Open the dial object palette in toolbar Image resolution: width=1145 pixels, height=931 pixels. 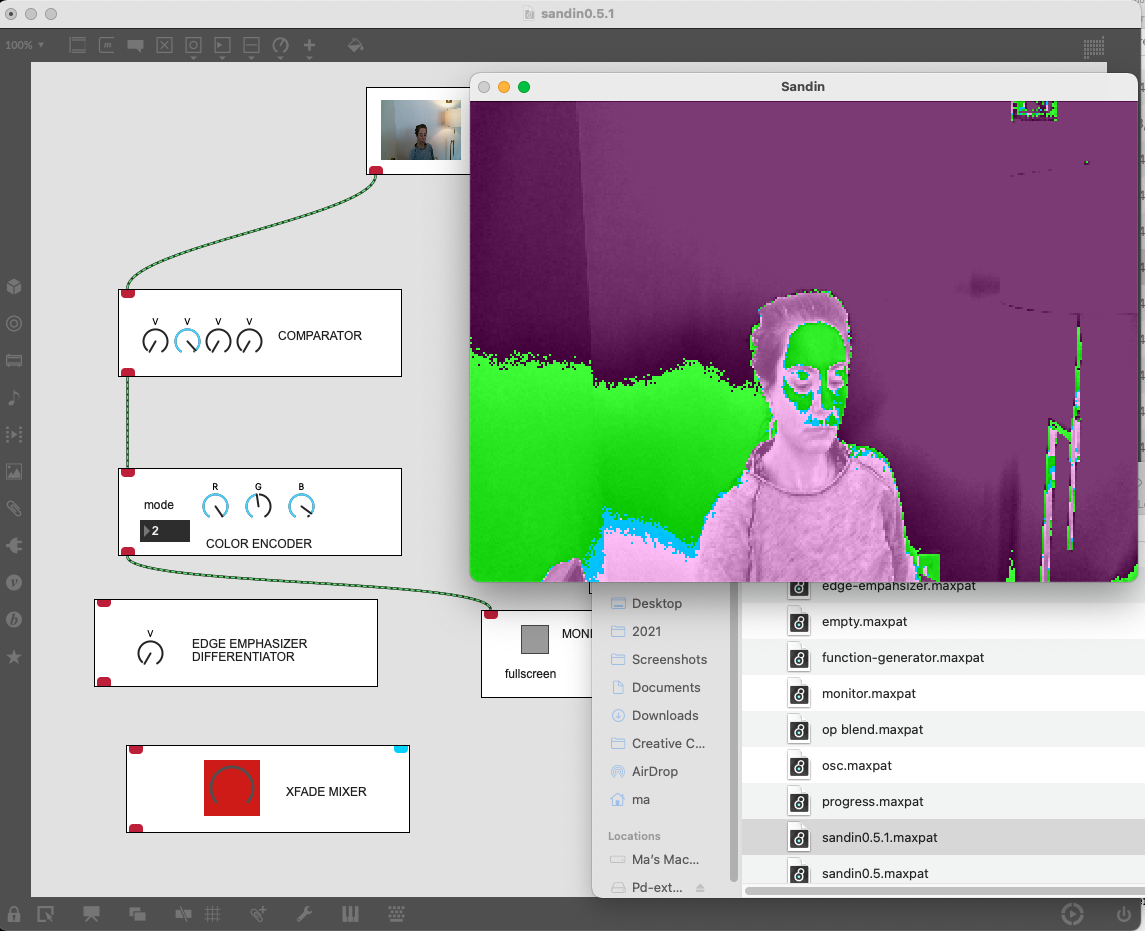[280, 45]
